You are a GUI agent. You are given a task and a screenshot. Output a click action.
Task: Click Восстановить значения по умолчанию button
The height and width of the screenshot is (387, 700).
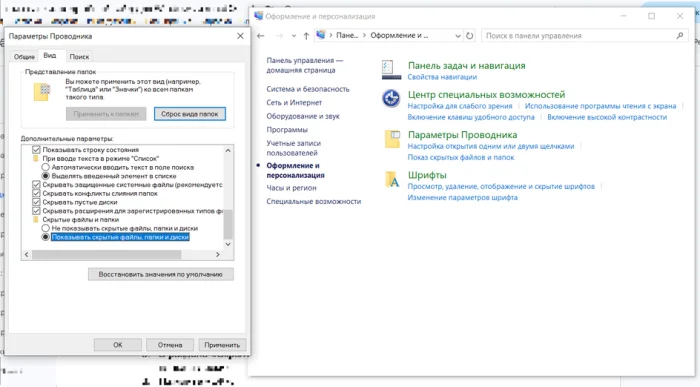[161, 274]
